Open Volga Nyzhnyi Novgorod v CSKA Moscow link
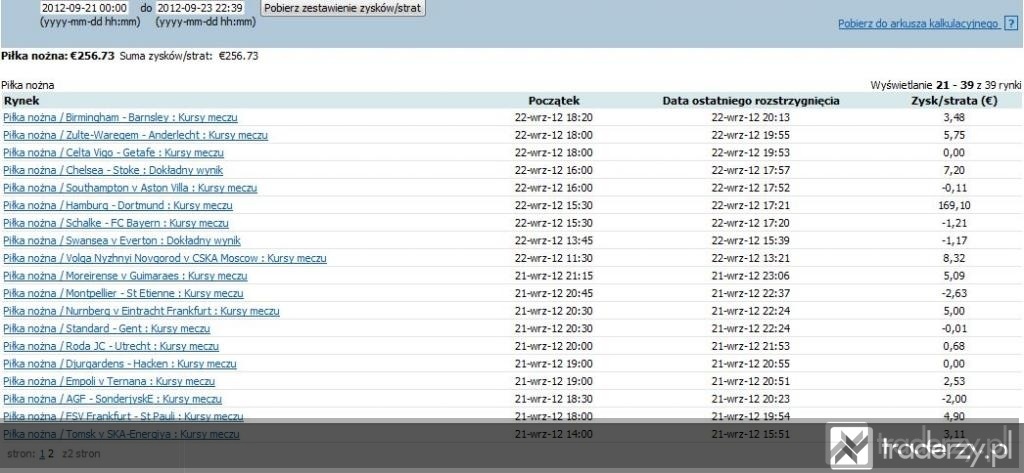Image resolution: width=1024 pixels, height=473 pixels. [165, 259]
